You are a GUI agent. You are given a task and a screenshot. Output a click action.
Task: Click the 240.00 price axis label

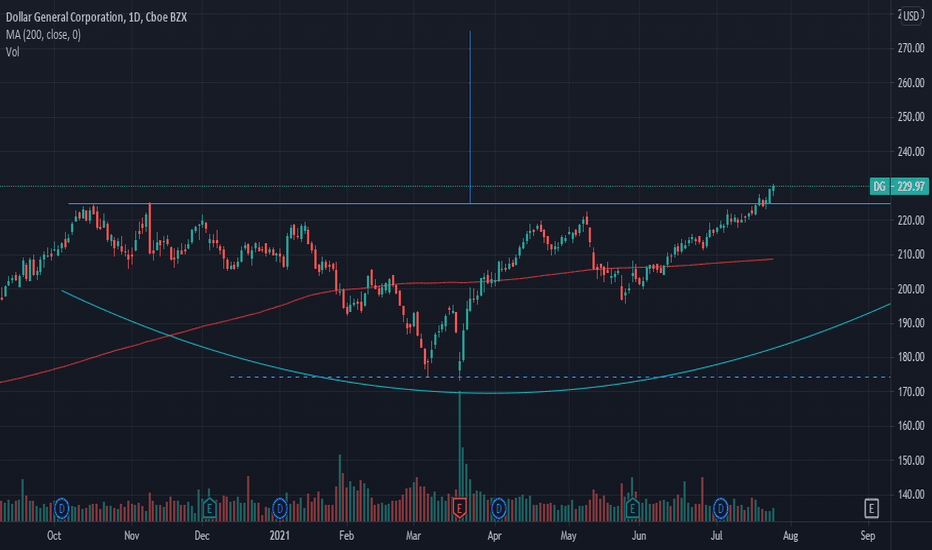(x=911, y=151)
